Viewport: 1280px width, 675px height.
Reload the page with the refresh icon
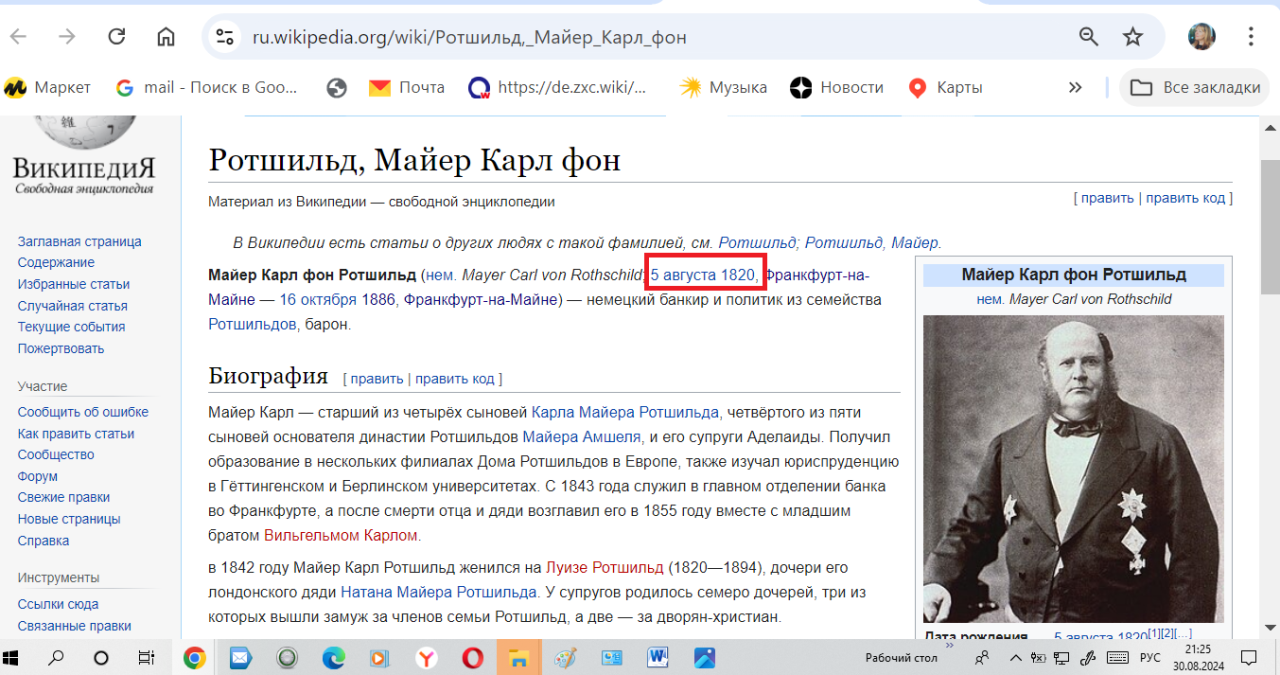pos(117,37)
